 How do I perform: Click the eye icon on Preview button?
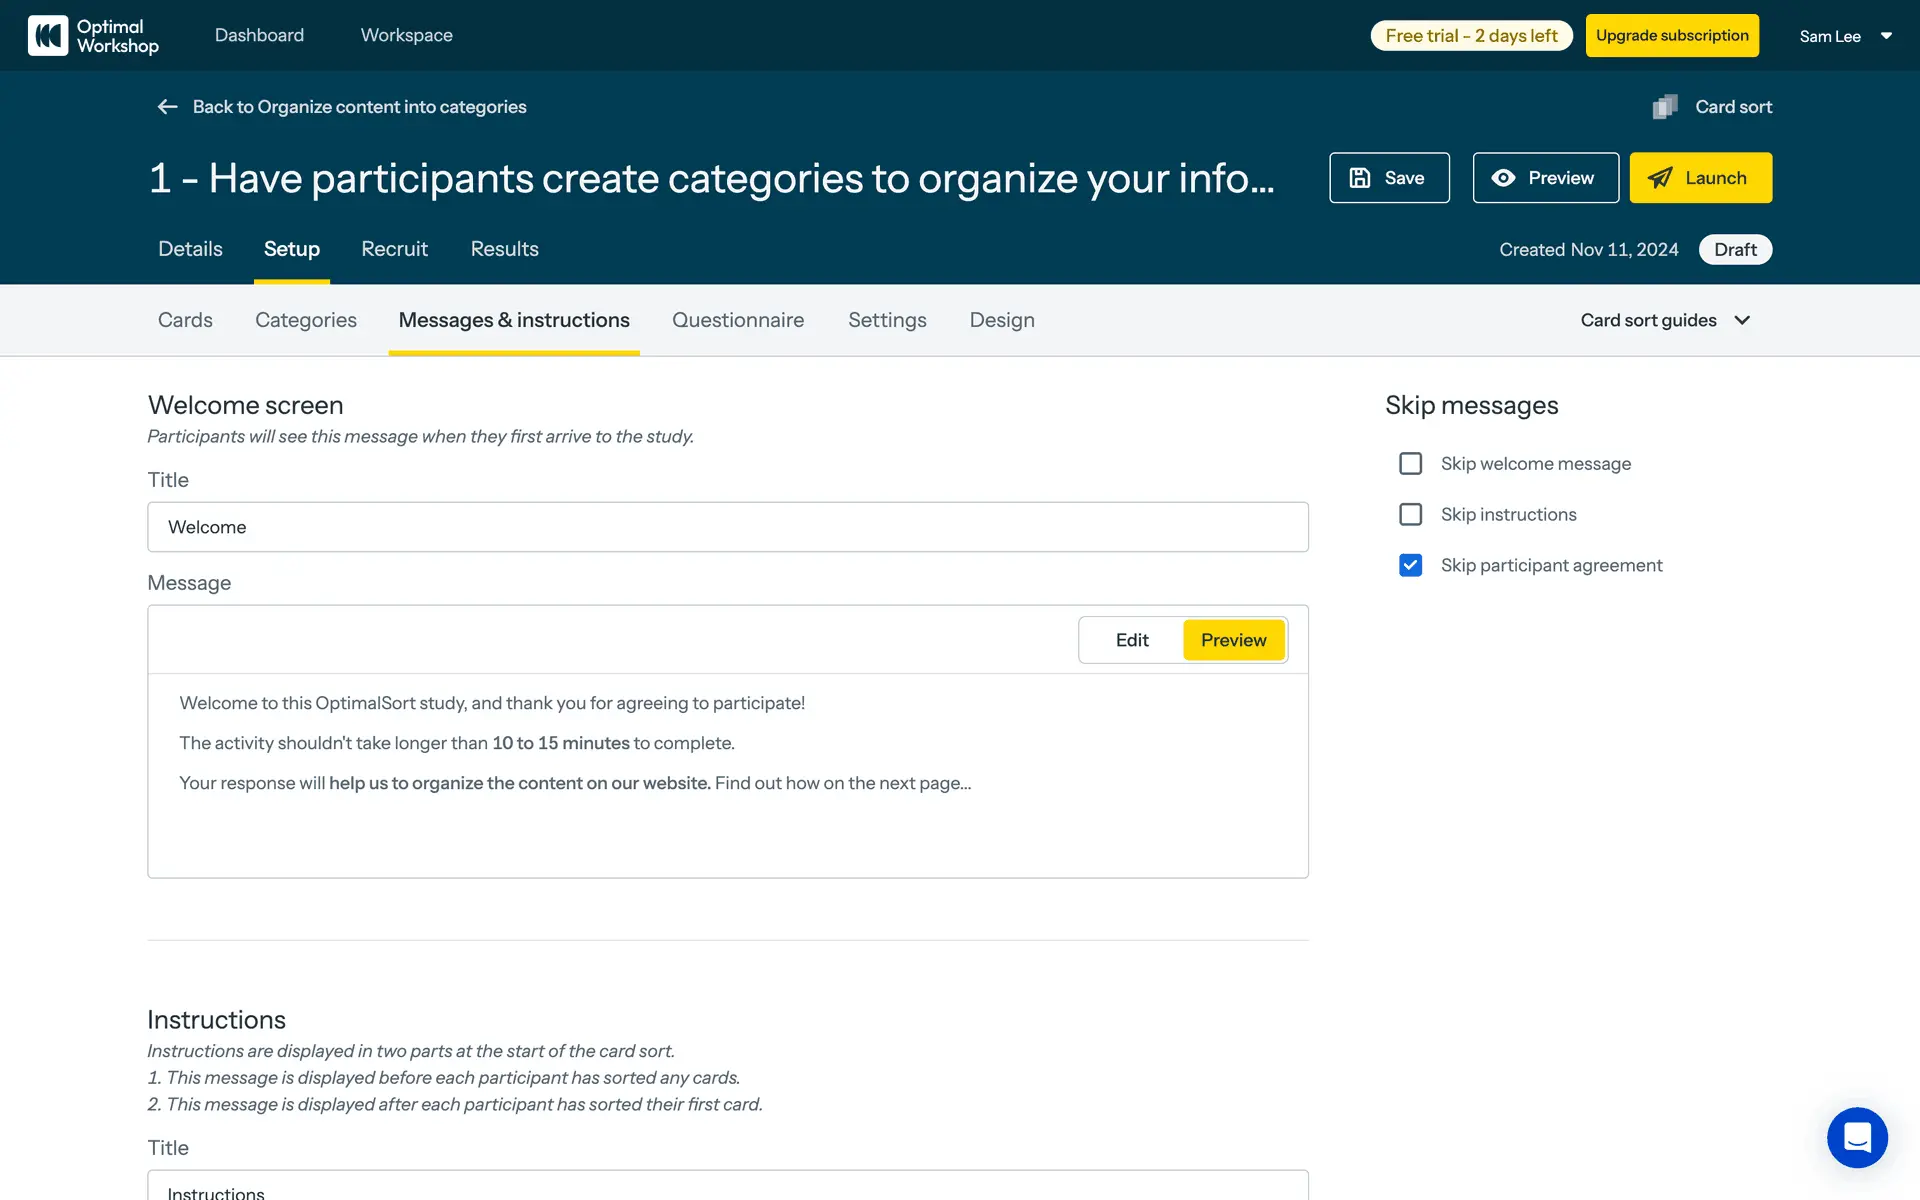coord(1503,178)
